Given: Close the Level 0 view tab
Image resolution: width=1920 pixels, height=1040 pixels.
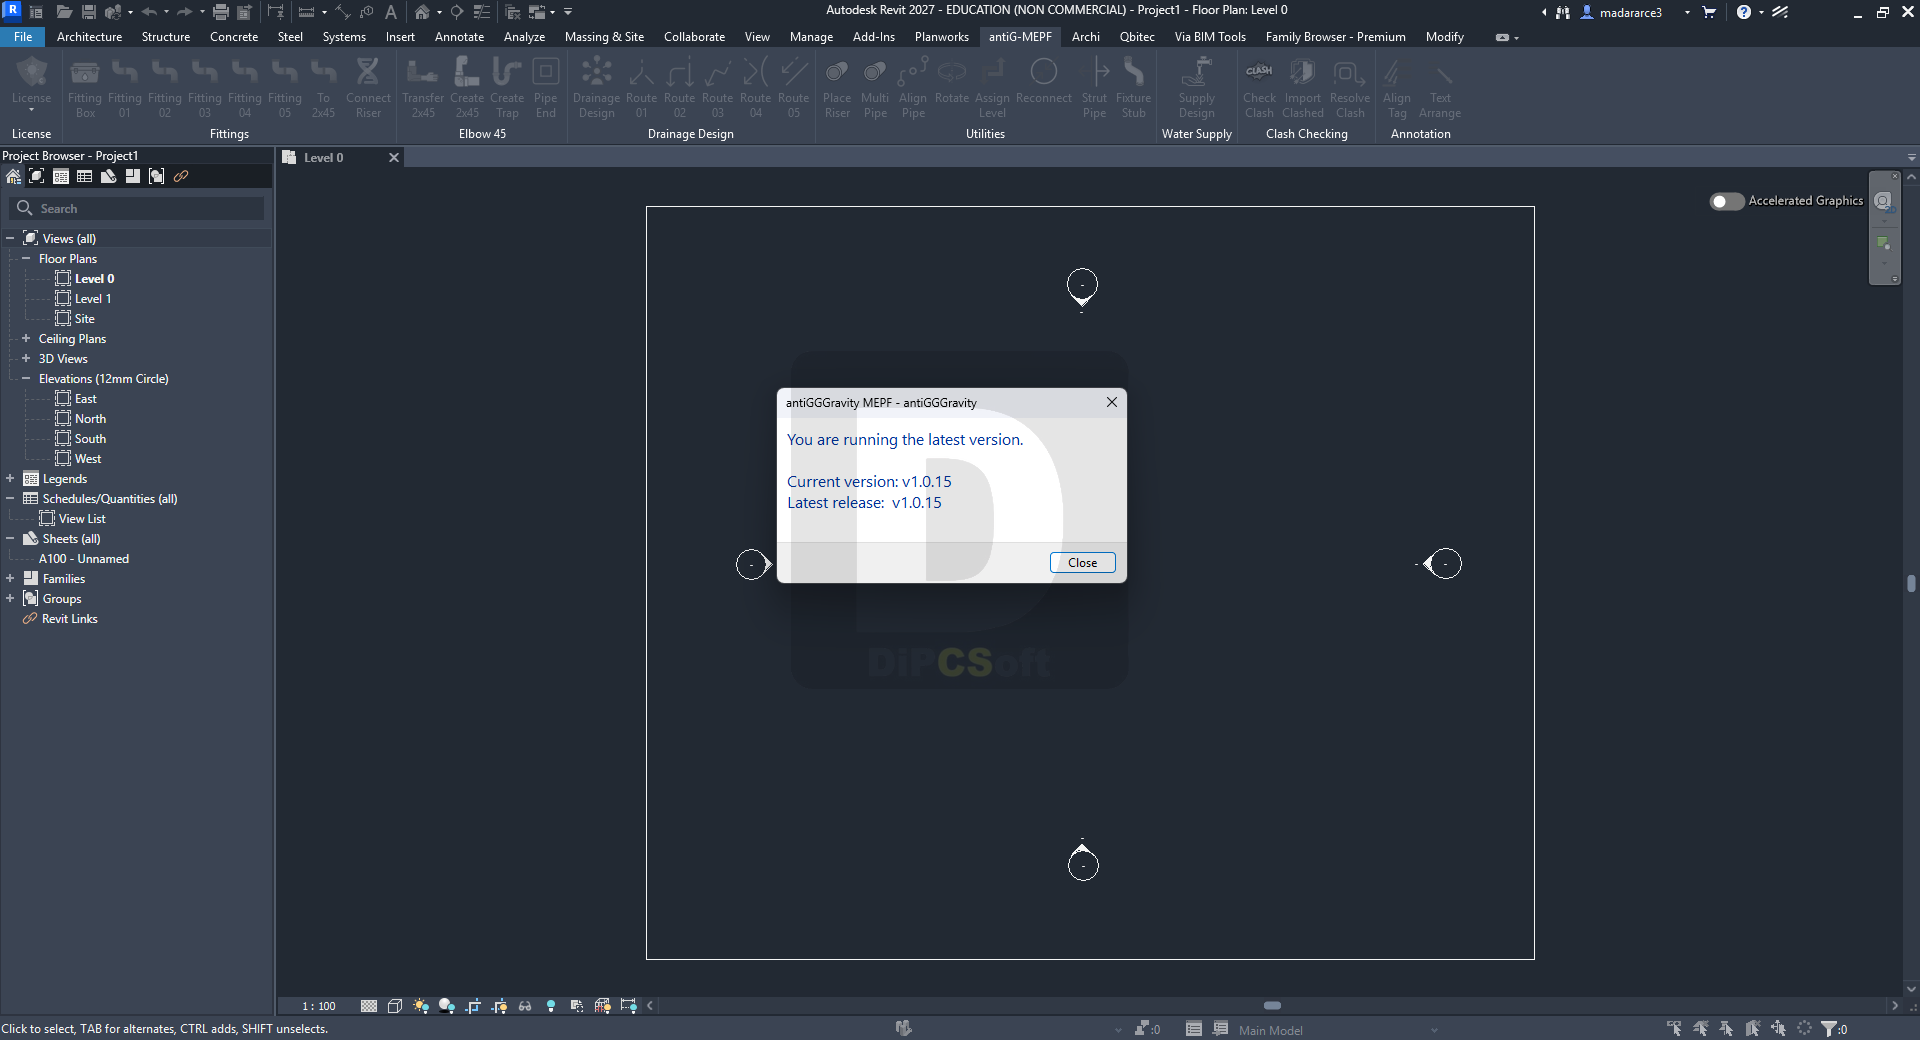Looking at the screenshot, I should 394,158.
